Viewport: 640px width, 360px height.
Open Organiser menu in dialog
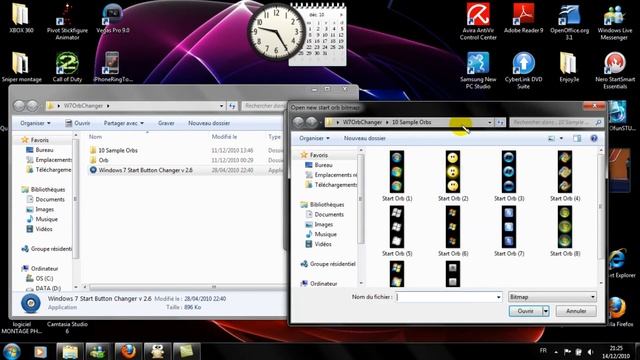(314, 138)
